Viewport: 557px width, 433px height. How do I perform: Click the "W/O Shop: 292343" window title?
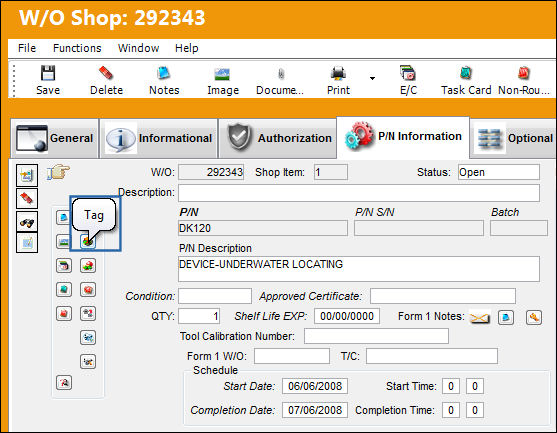coord(112,17)
